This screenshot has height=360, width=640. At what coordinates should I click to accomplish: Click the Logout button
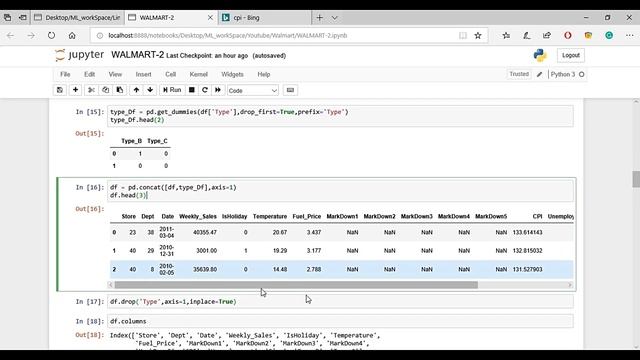pos(571,55)
